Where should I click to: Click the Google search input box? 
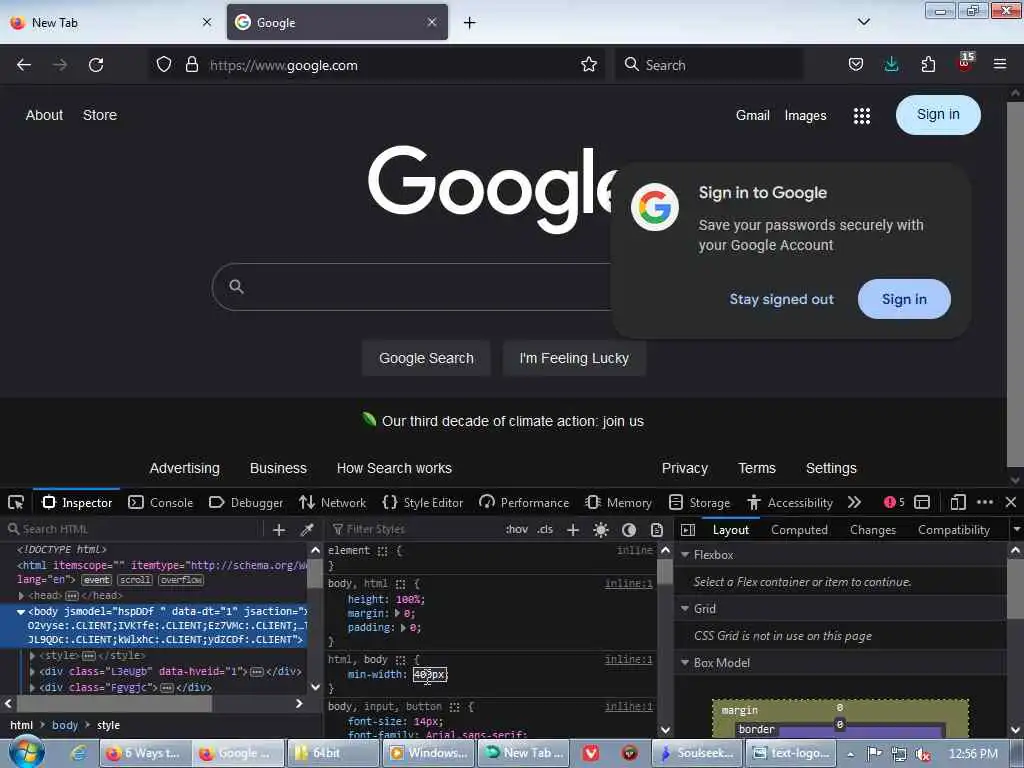(411, 287)
